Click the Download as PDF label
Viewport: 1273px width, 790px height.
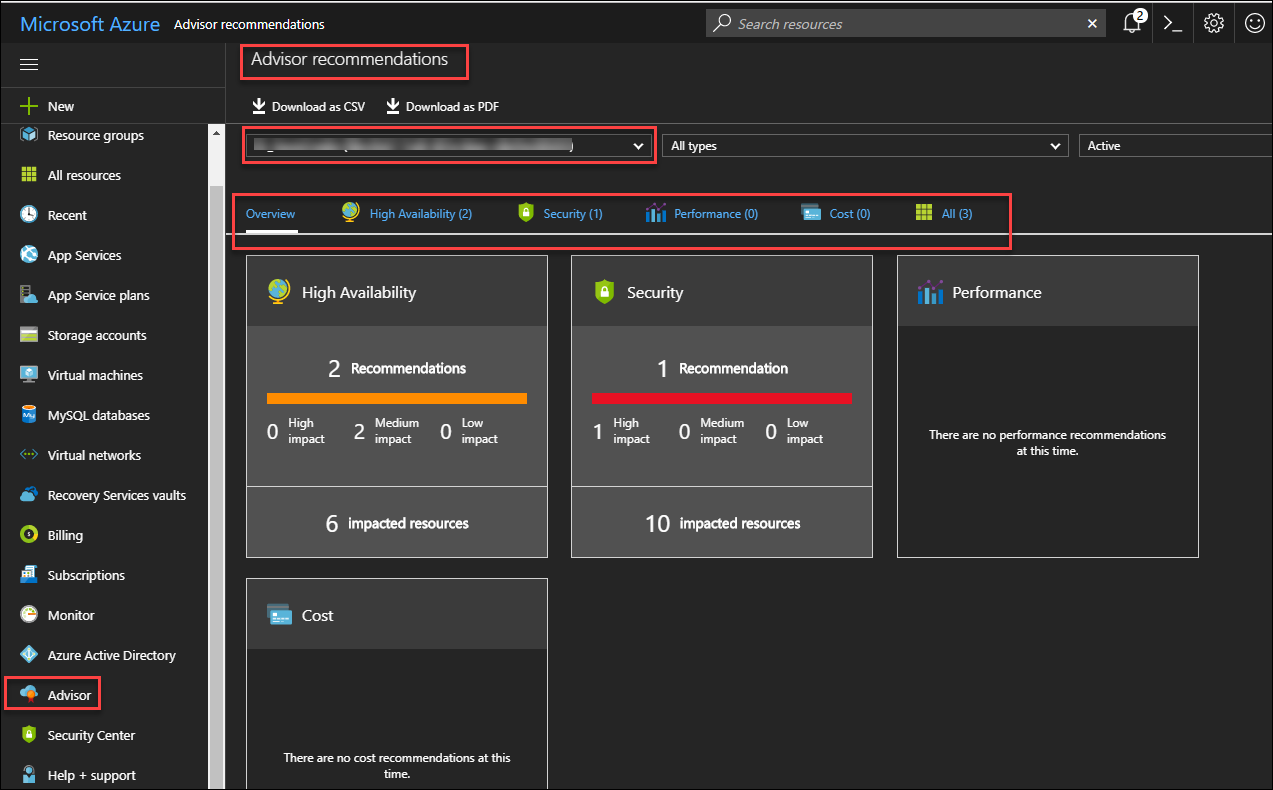(453, 107)
